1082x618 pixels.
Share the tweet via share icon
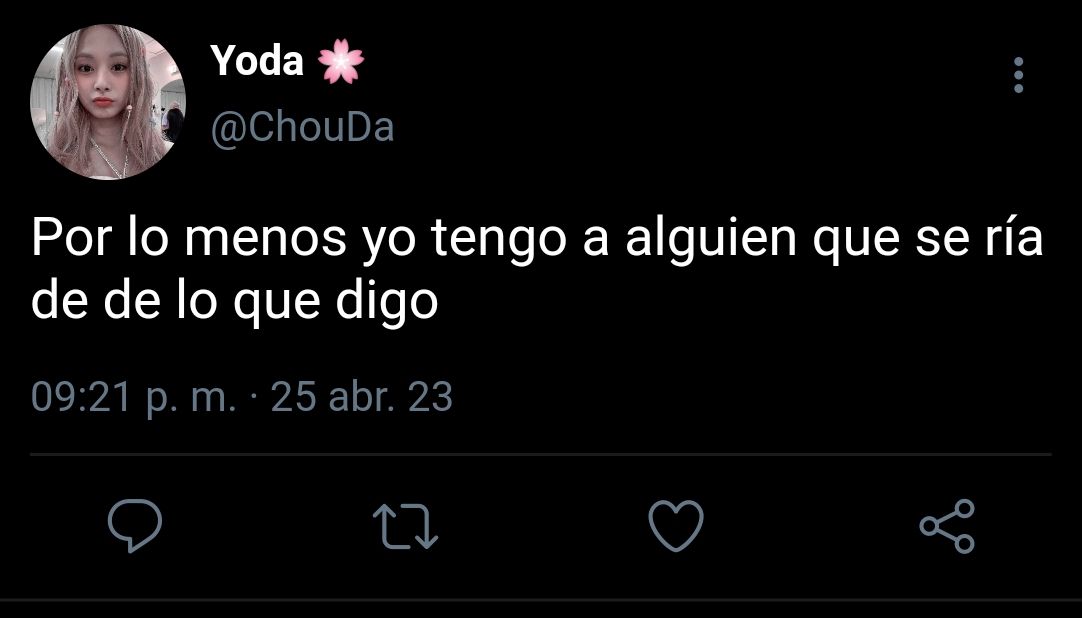tap(947, 526)
